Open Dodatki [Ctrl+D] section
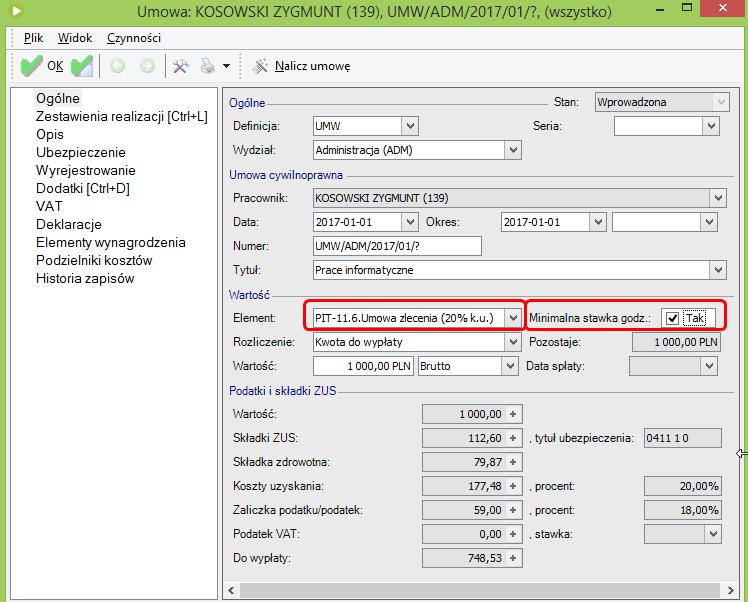Viewport: 748px width, 602px height. (x=83, y=188)
